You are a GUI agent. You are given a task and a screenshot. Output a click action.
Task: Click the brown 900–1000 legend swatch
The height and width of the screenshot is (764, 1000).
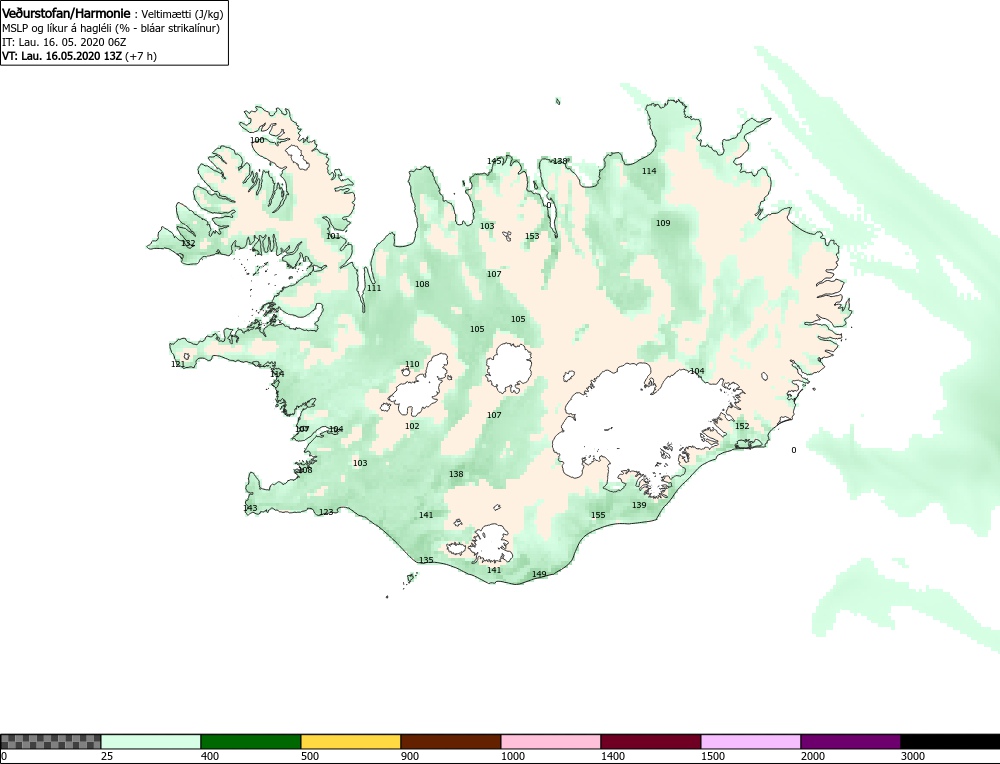pos(451,741)
